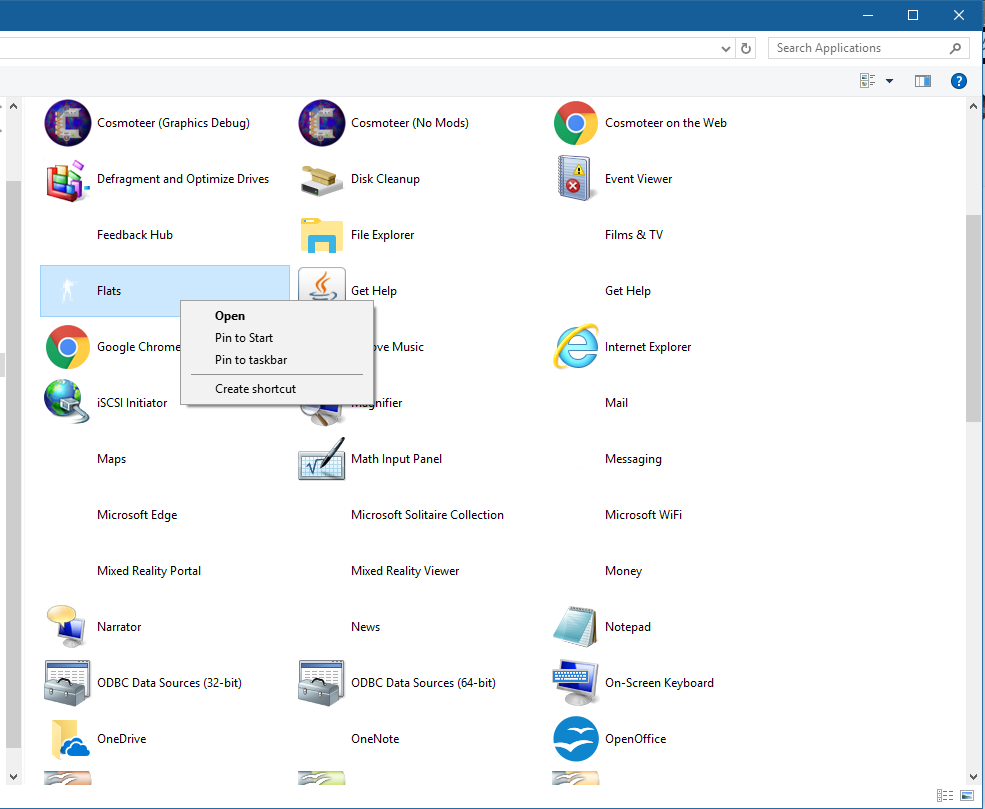Select the Microsoft WiFi entry
Image resolution: width=985 pixels, height=809 pixels.
[x=643, y=515]
